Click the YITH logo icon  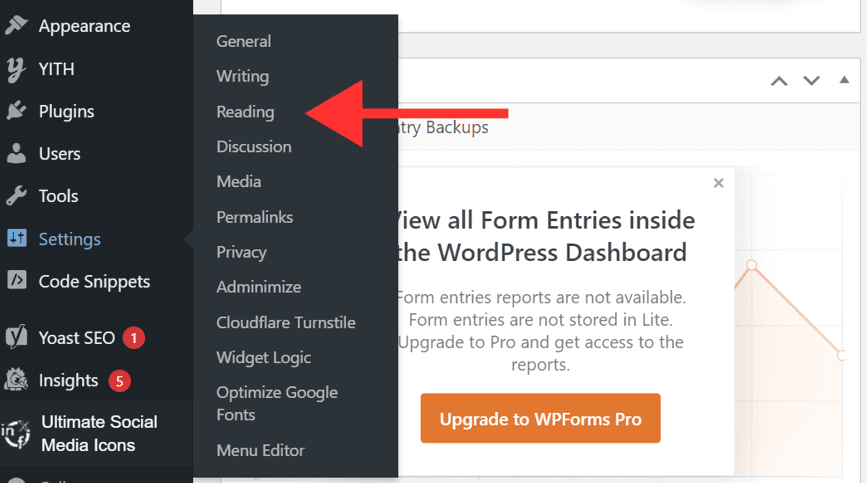[x=16, y=69]
